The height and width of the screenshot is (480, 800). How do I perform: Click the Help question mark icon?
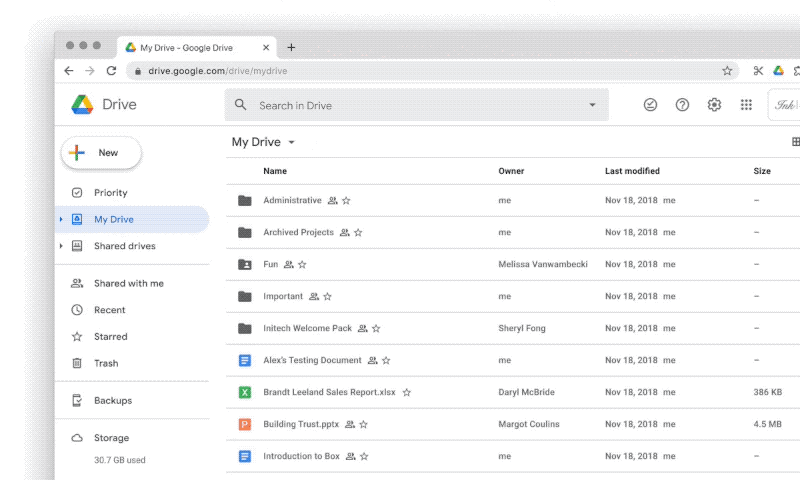[682, 105]
